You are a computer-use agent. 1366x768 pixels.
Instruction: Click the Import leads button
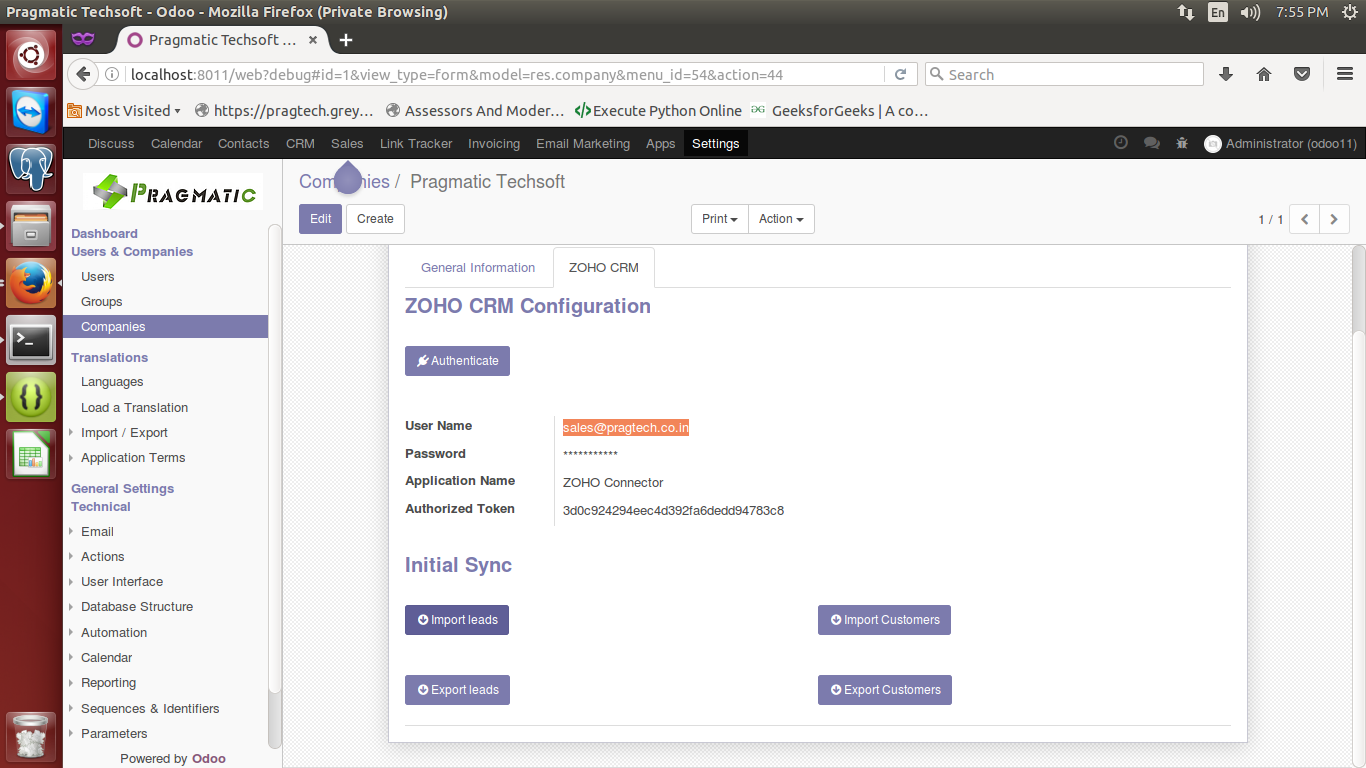click(x=457, y=620)
